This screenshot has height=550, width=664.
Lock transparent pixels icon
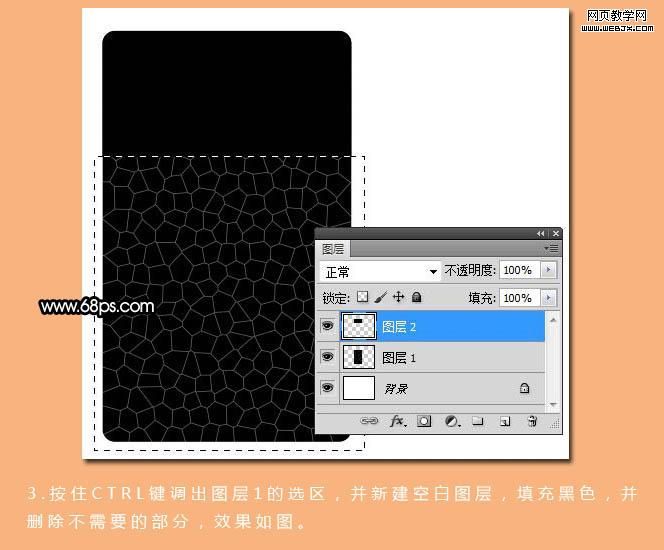coord(362,297)
